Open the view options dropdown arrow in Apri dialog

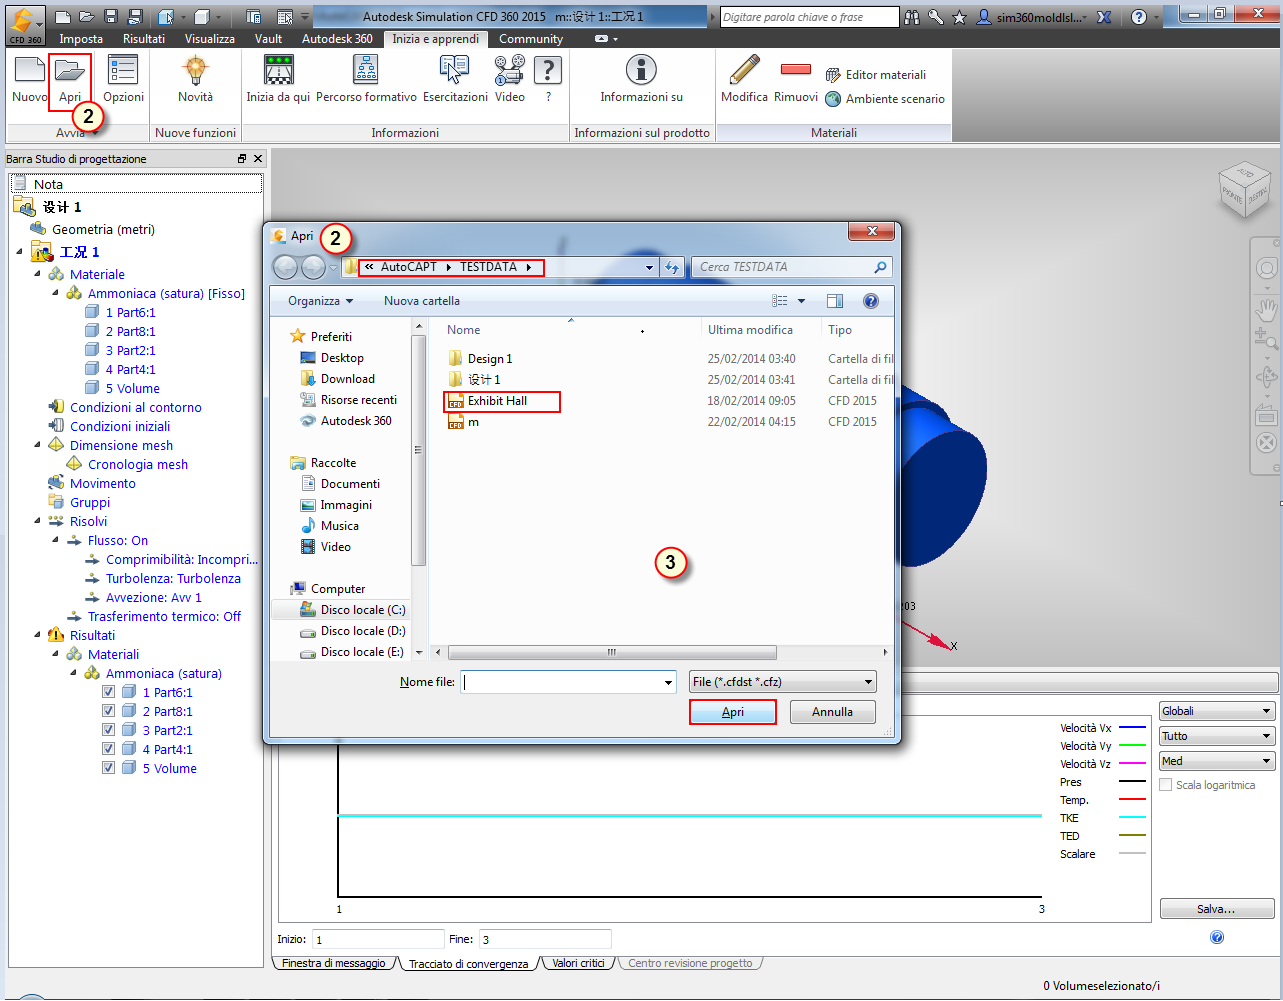(x=801, y=301)
